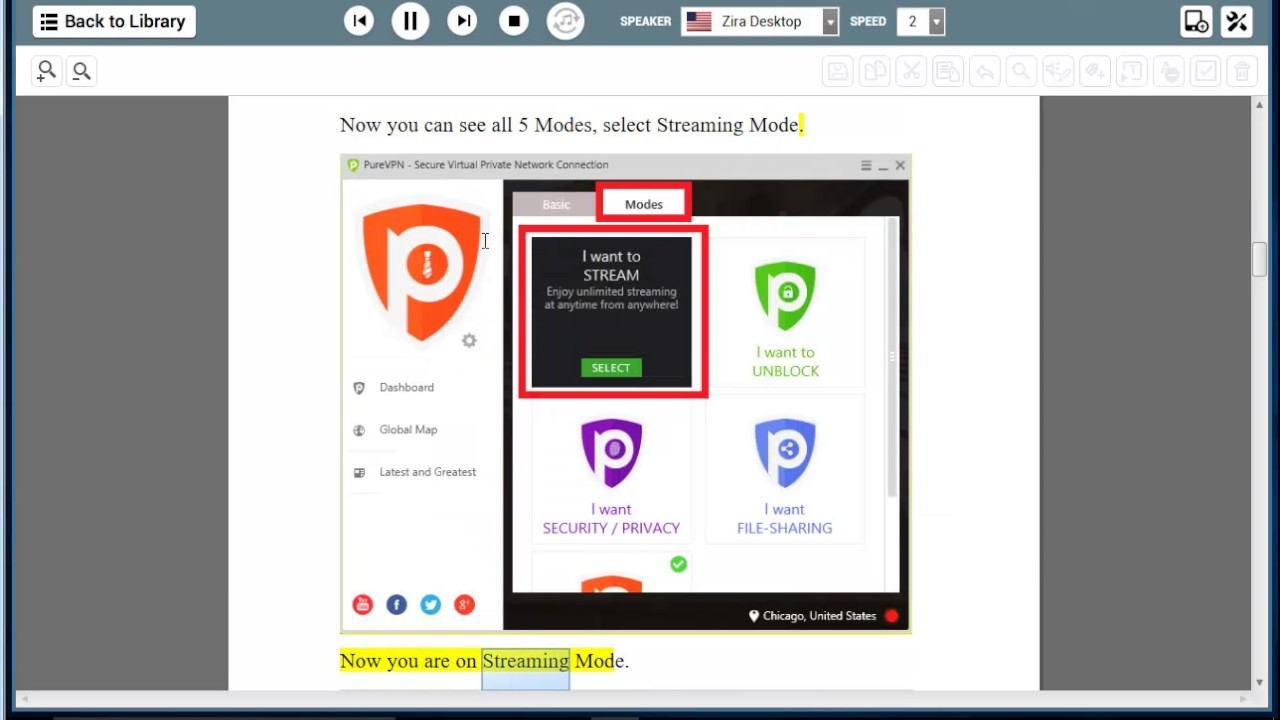Image resolution: width=1280 pixels, height=720 pixels.
Task: Click the YouTube icon in PureVPN image
Action: coord(363,605)
